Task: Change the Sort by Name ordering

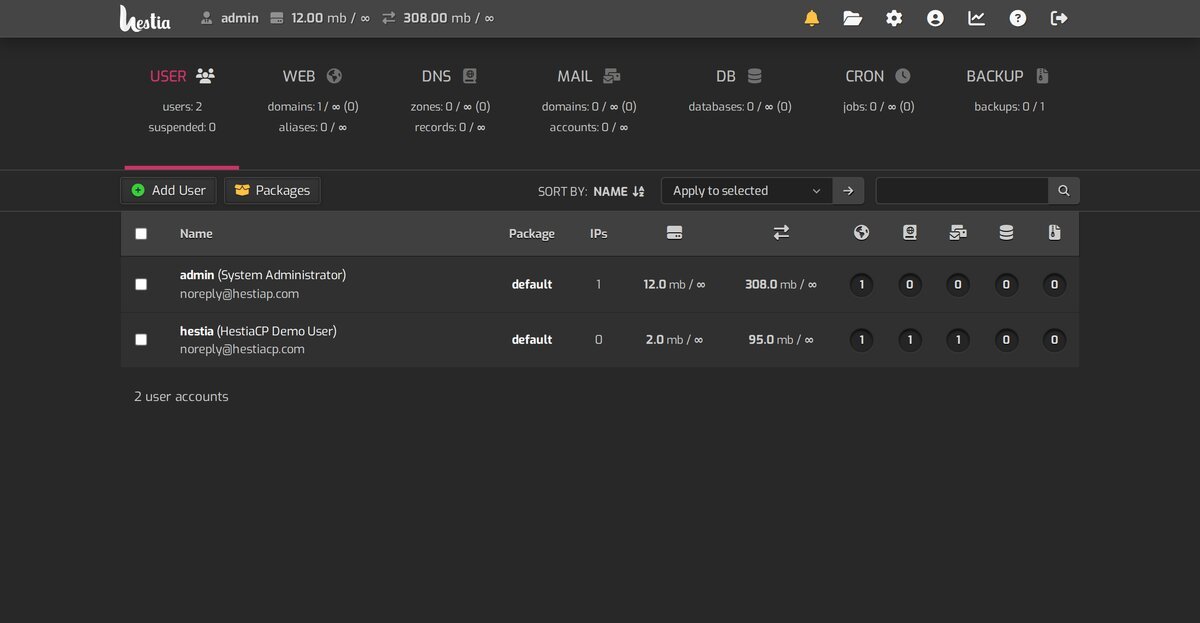Action: [x=619, y=191]
